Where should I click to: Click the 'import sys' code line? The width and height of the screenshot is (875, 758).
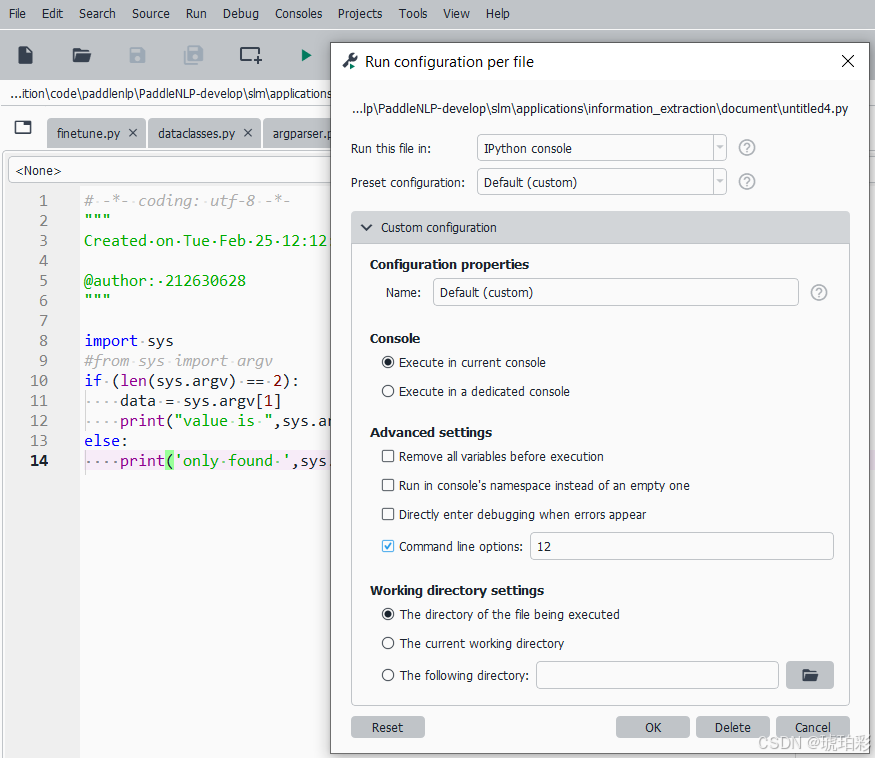pyautogui.click(x=129, y=340)
